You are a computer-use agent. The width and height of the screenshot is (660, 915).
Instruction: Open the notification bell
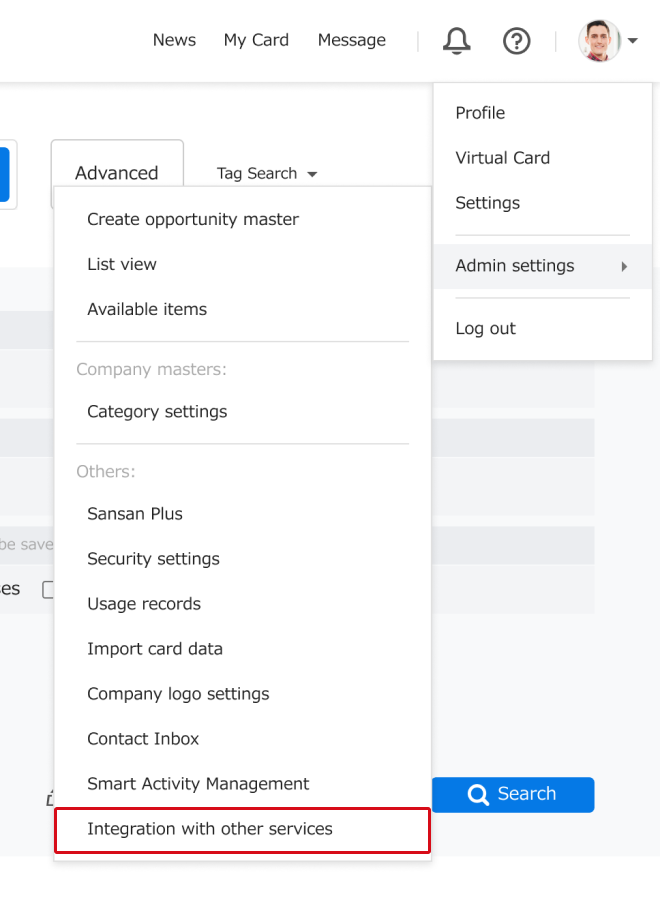pyautogui.click(x=456, y=41)
